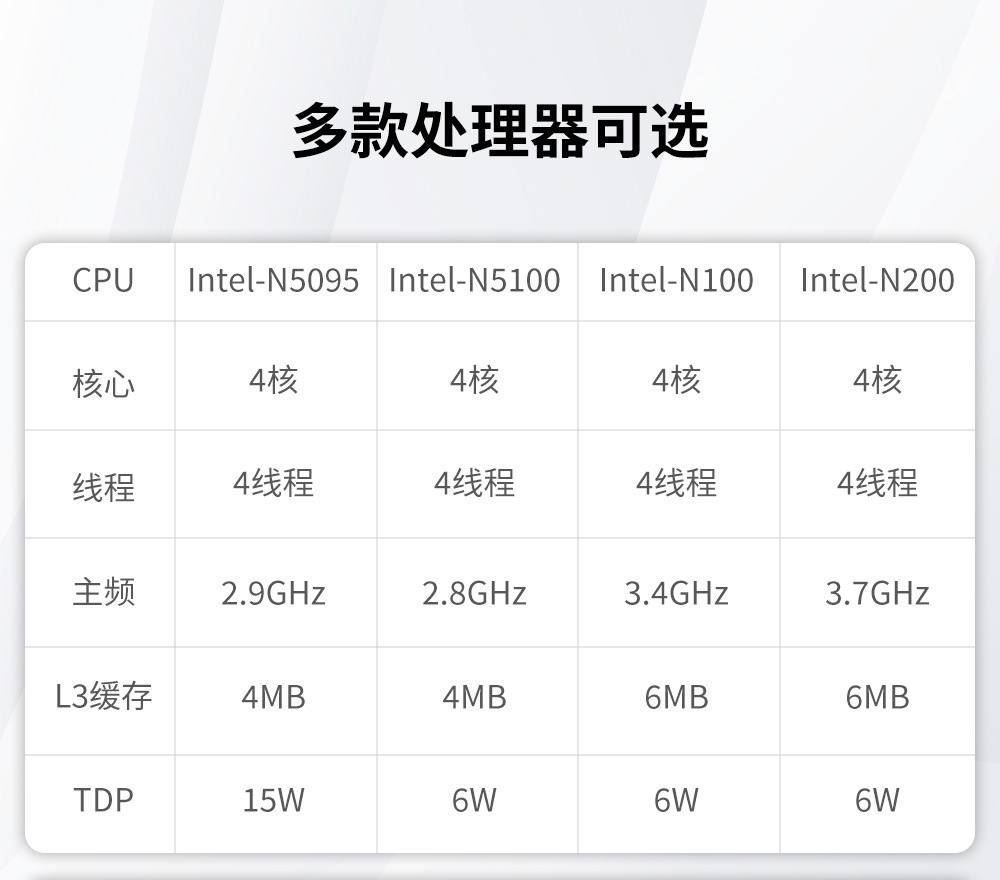Click the 15W TDP value
The height and width of the screenshot is (880, 1000).
pos(273,800)
